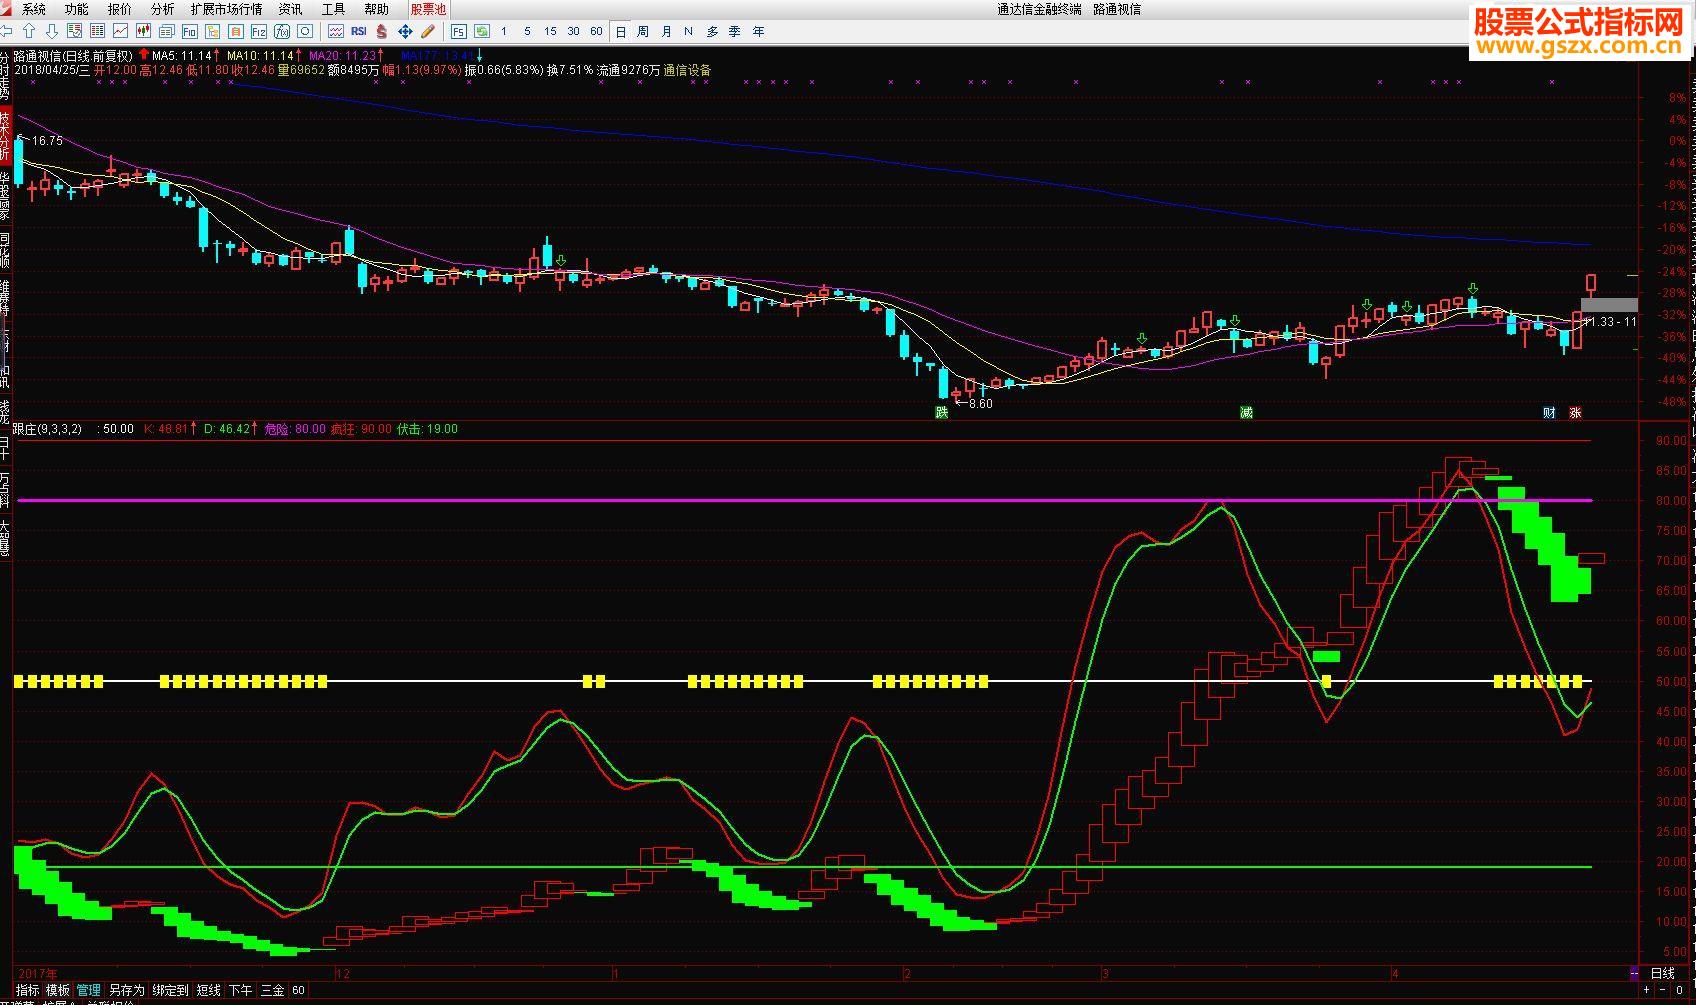Click the 涨 marker below the chart
1696x1005 pixels.
coord(1575,412)
